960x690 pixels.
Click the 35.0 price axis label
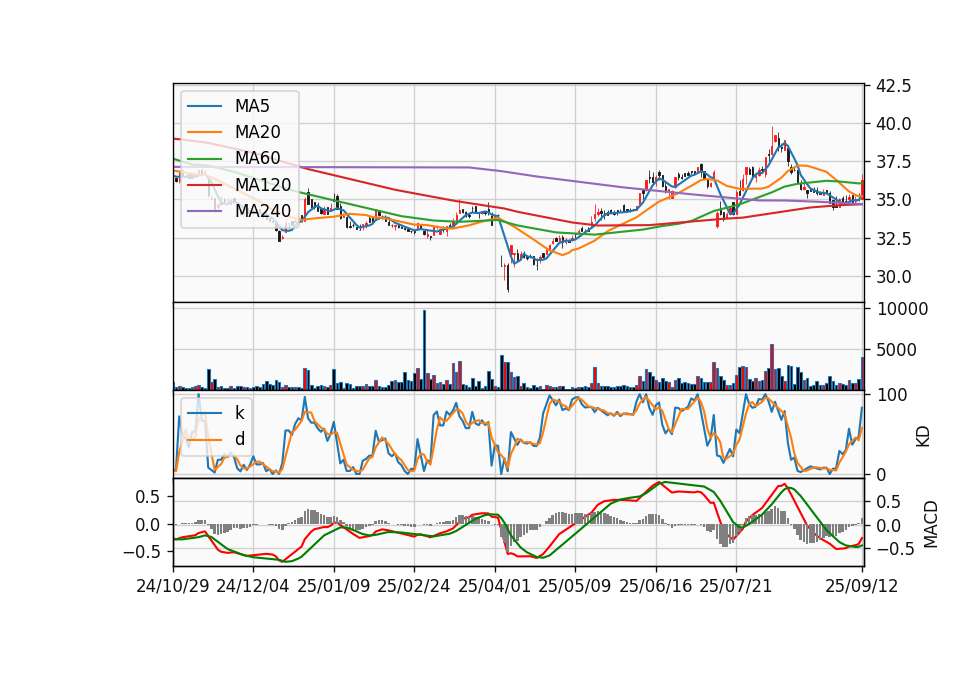[x=893, y=200]
